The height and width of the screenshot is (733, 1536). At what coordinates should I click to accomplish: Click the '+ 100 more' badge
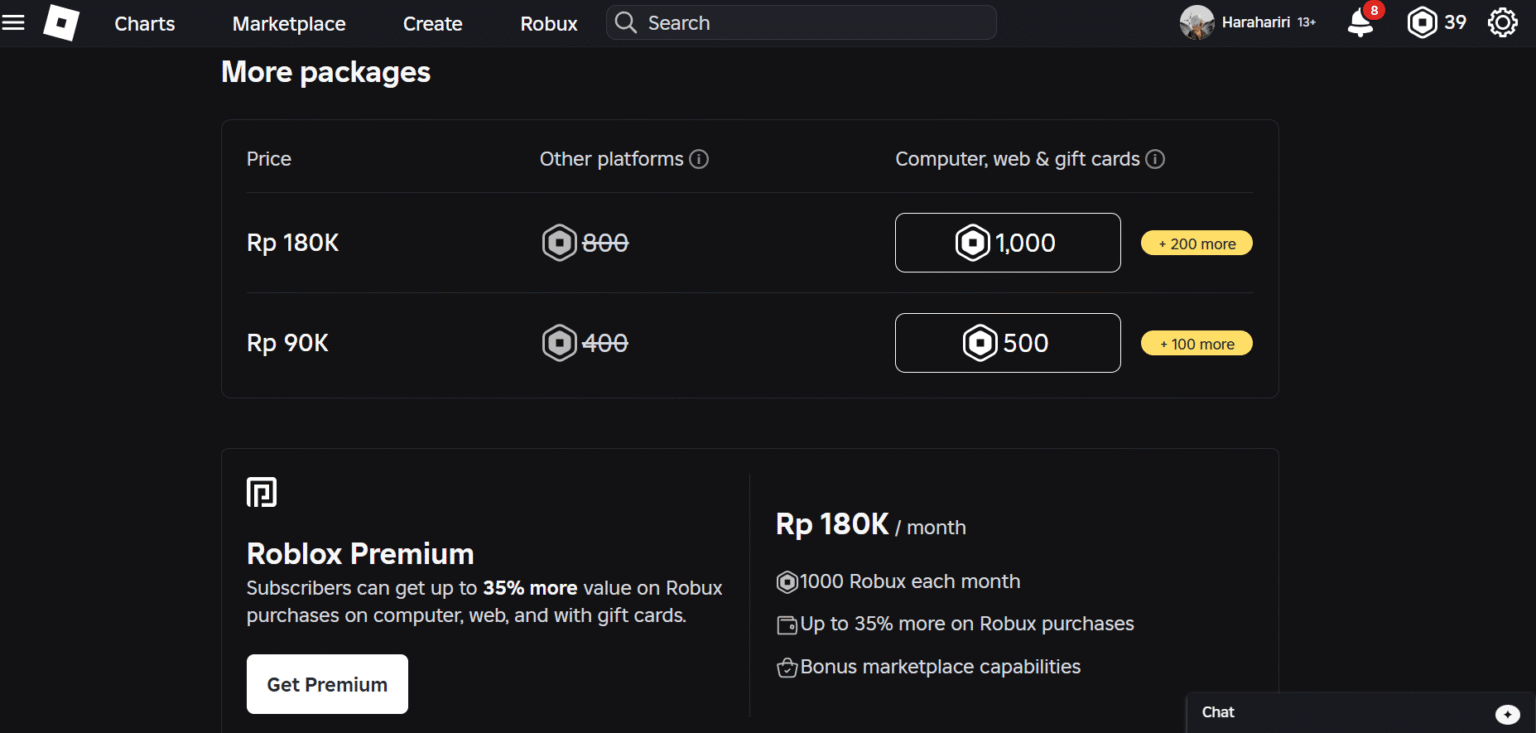click(1197, 343)
